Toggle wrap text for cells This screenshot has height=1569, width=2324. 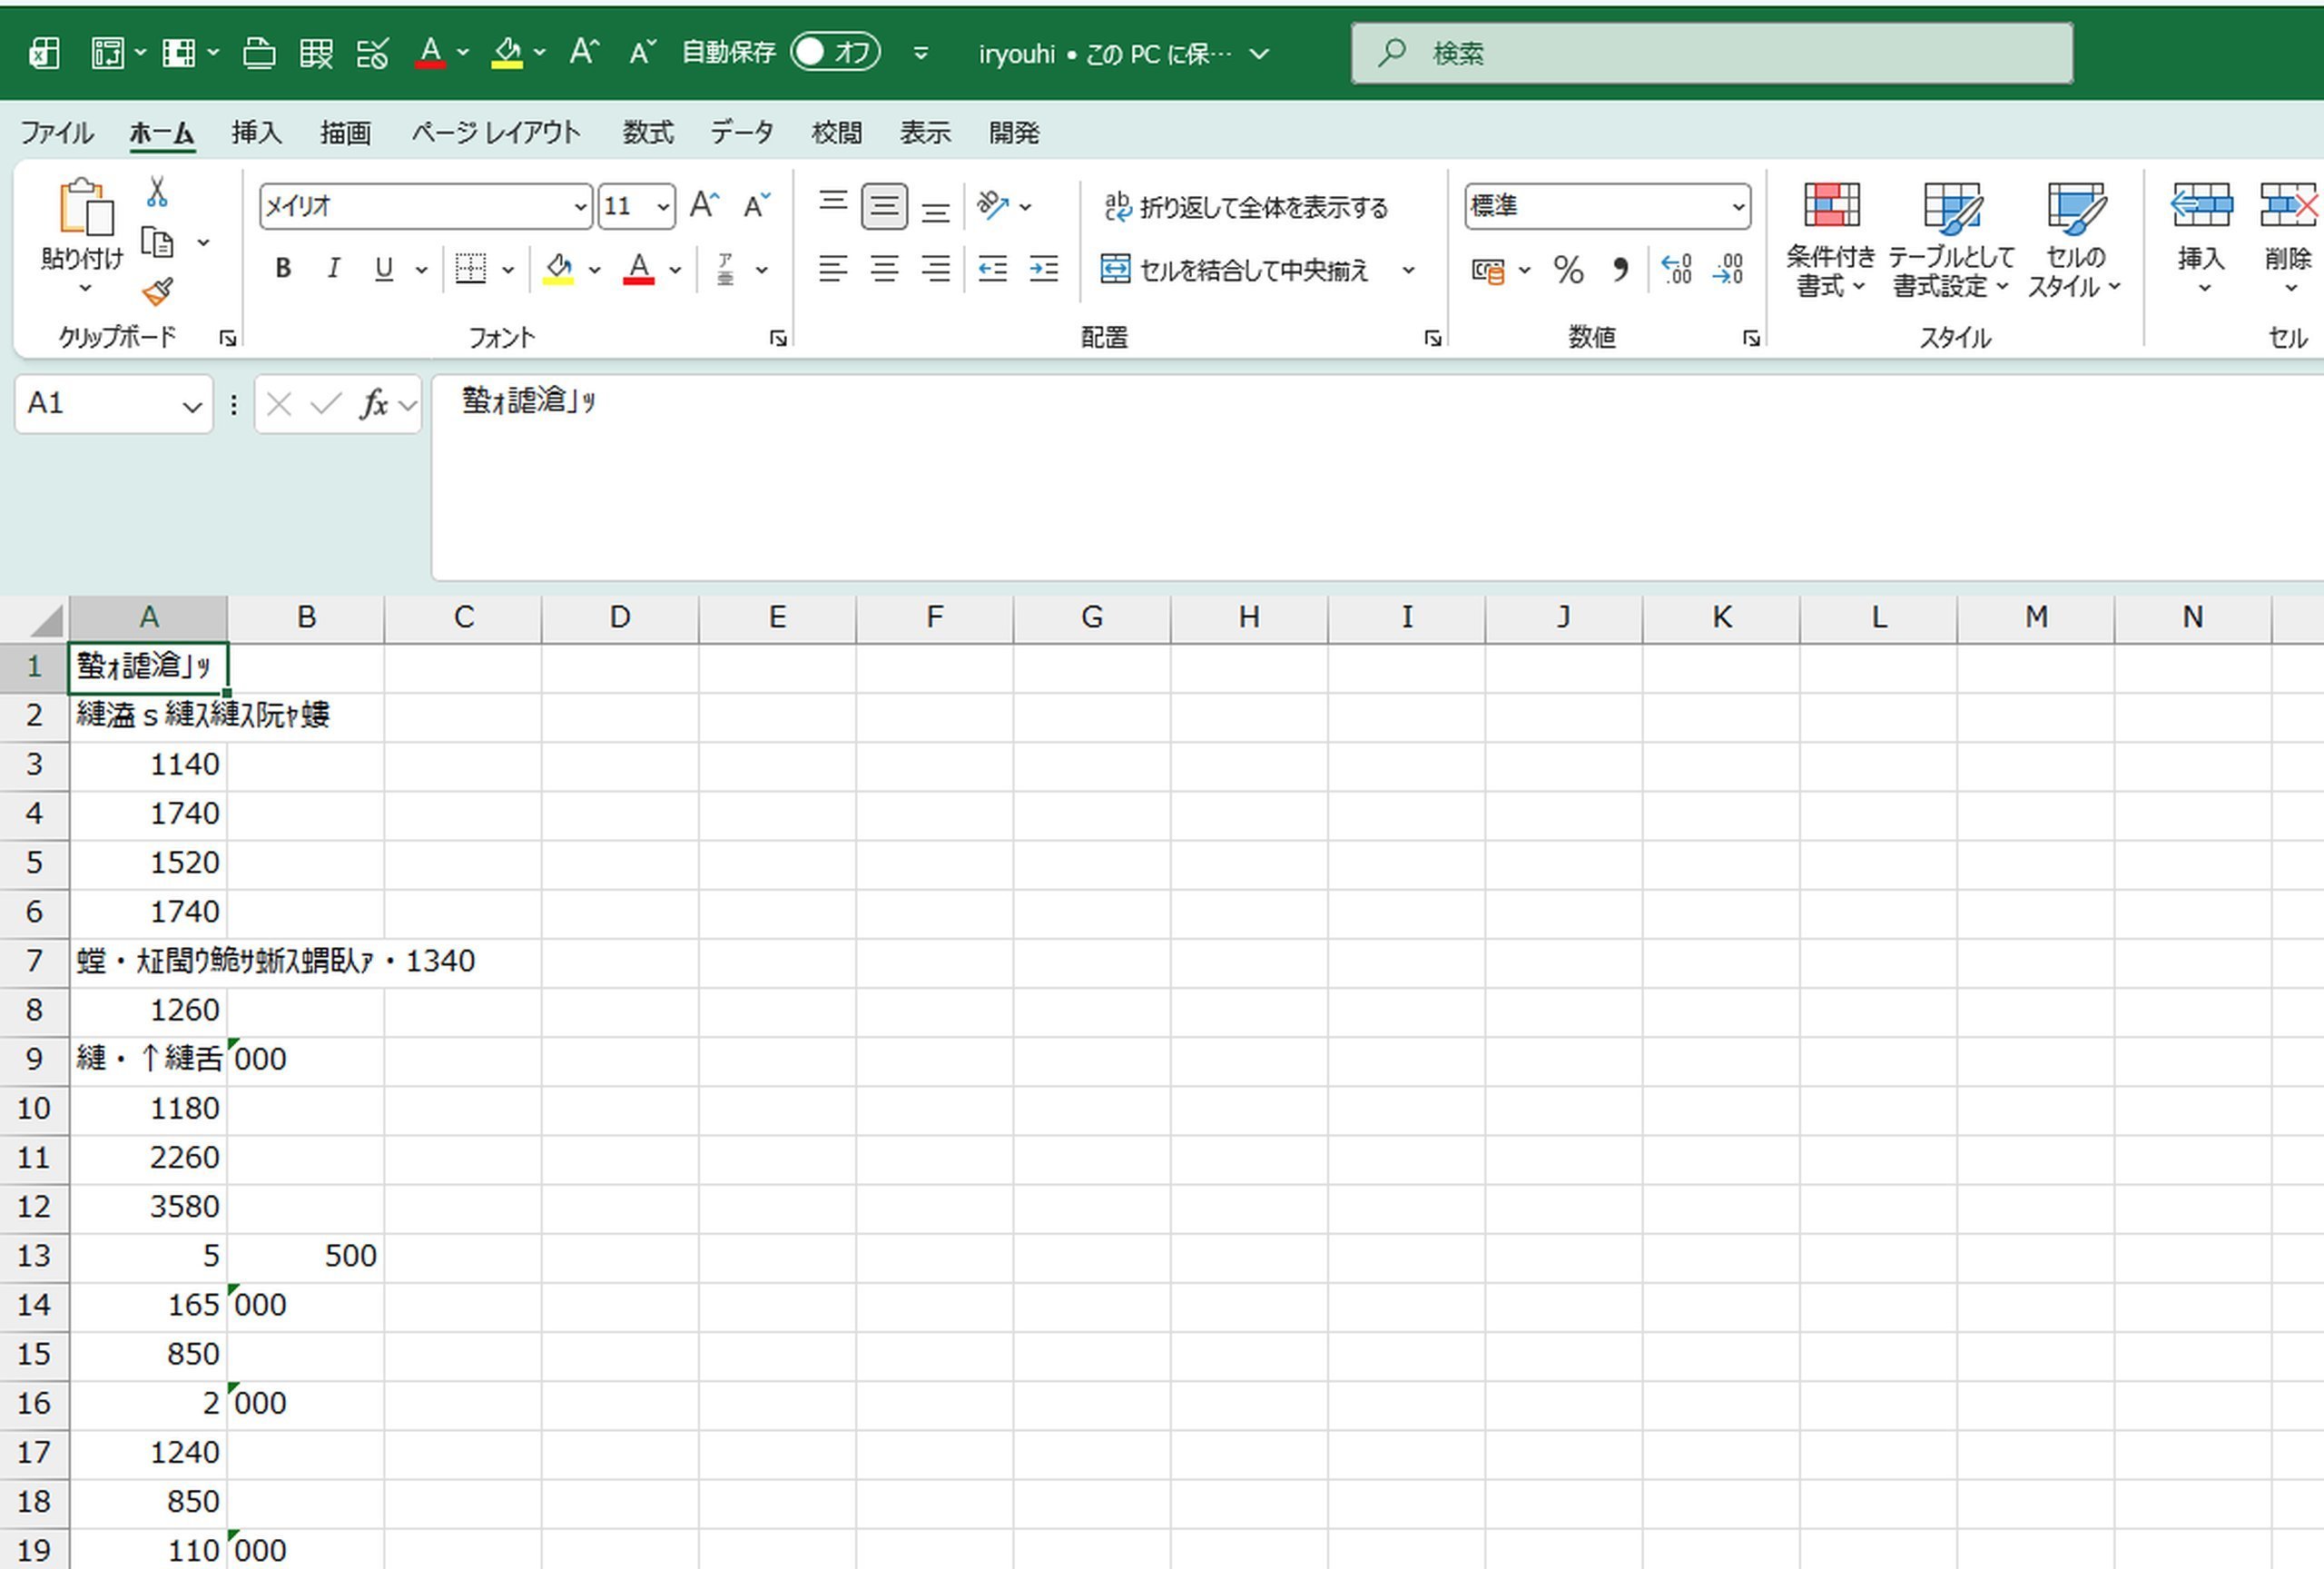click(x=1246, y=207)
